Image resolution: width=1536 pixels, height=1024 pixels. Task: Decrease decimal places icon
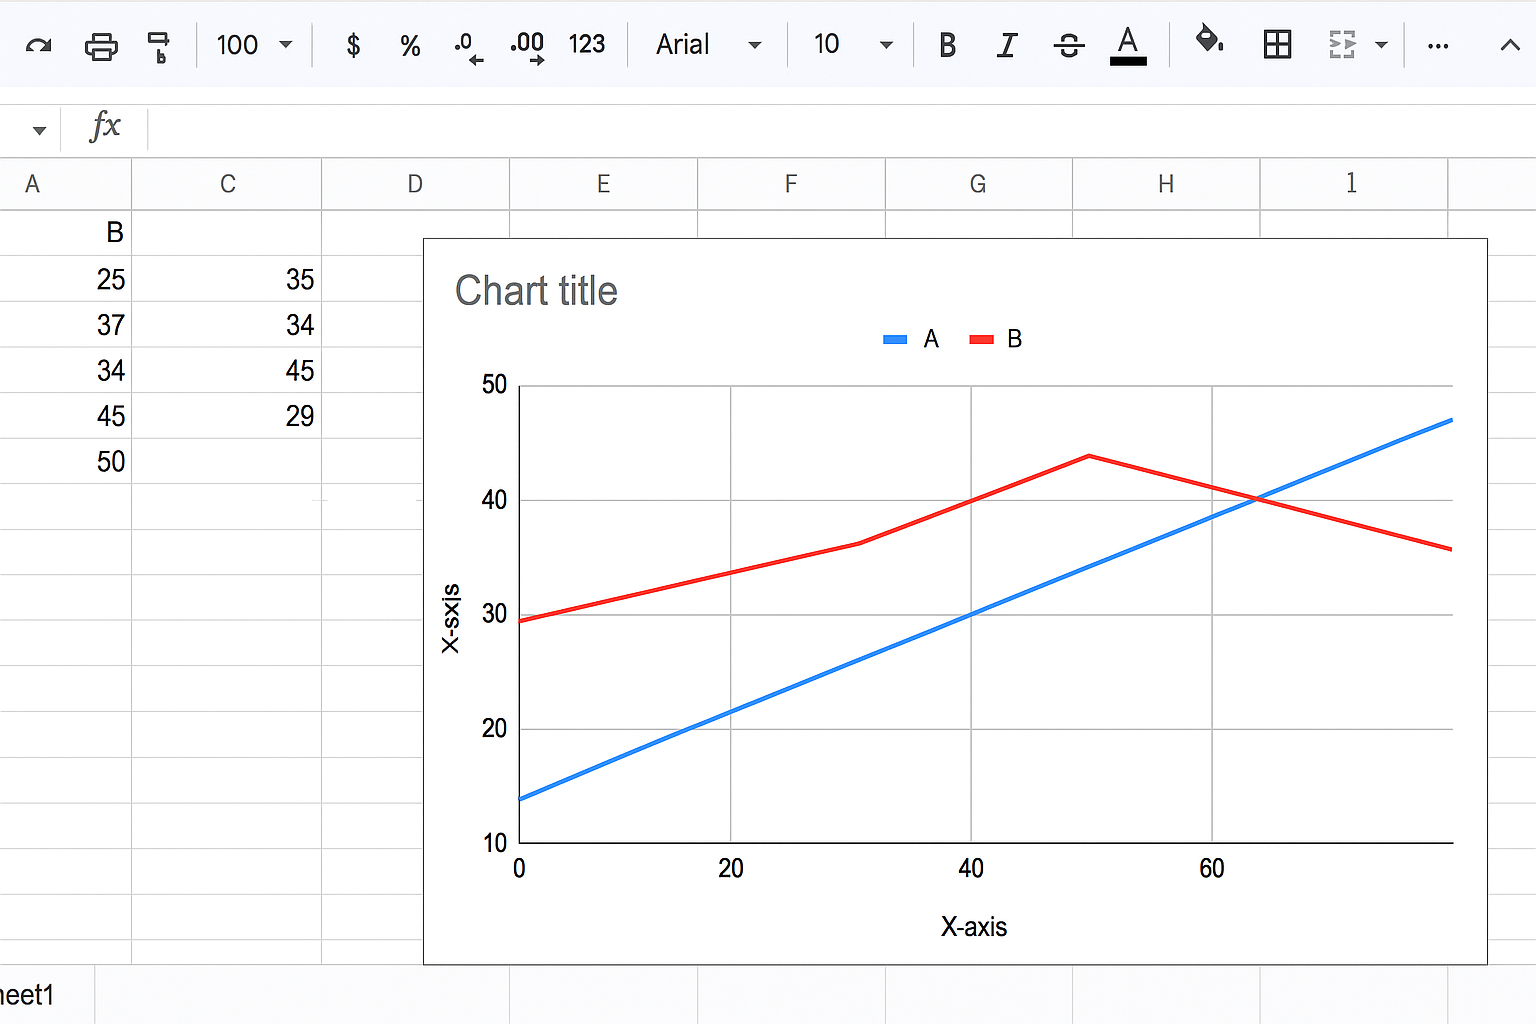468,46
